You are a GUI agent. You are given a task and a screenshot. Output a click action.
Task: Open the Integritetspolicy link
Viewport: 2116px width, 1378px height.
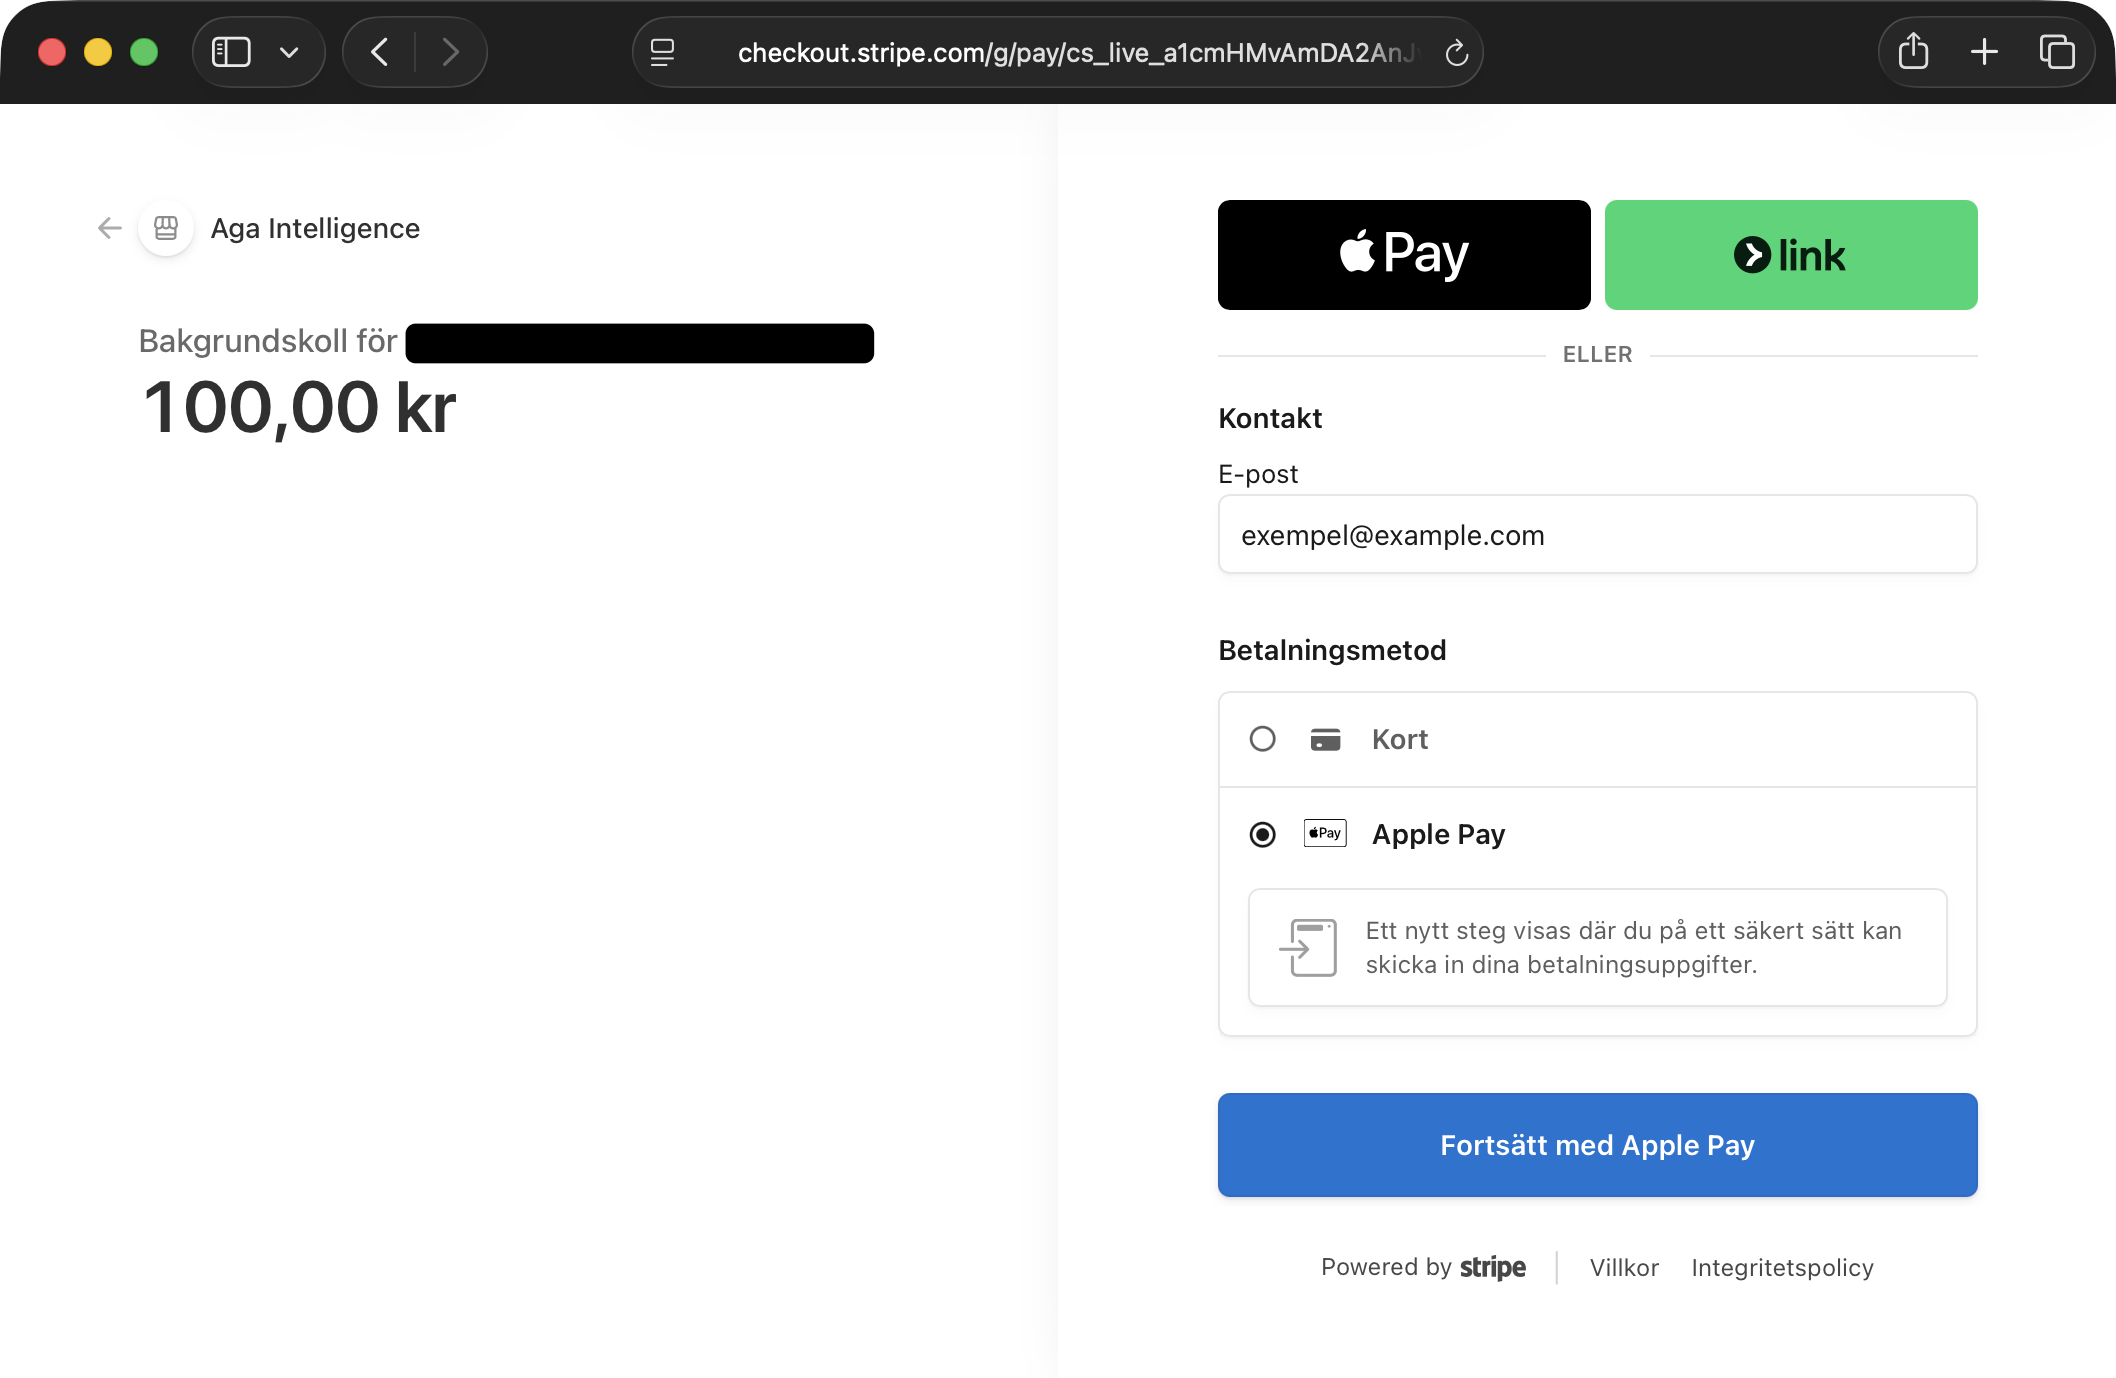1782,1267
